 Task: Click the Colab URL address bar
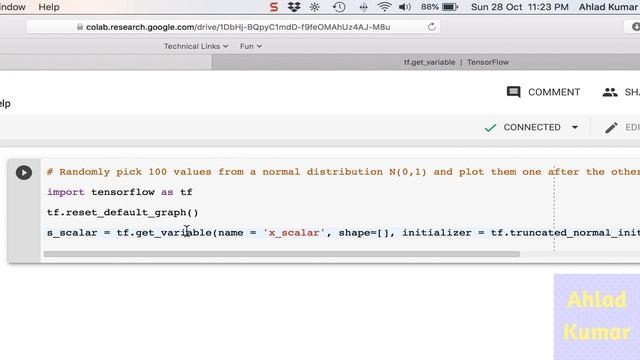[x=233, y=27]
